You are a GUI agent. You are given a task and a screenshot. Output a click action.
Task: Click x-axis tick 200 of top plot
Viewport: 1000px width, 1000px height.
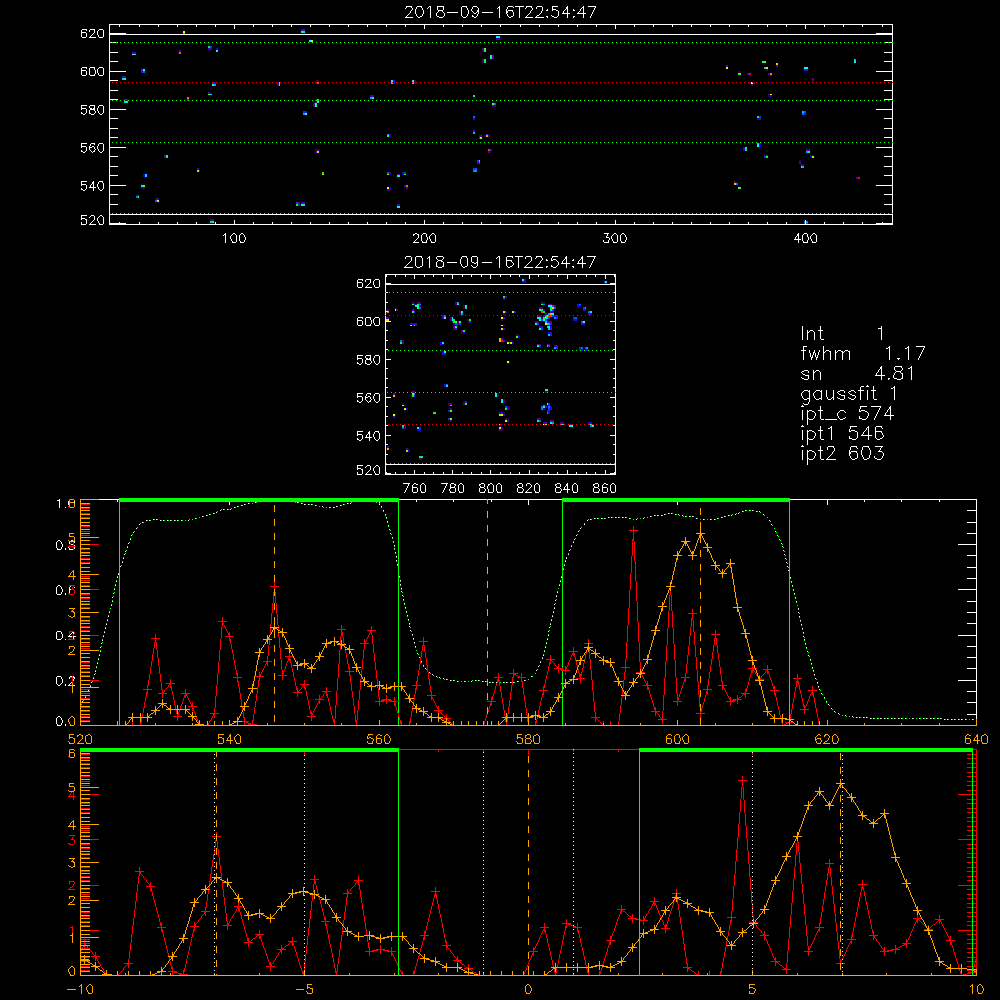(x=425, y=239)
